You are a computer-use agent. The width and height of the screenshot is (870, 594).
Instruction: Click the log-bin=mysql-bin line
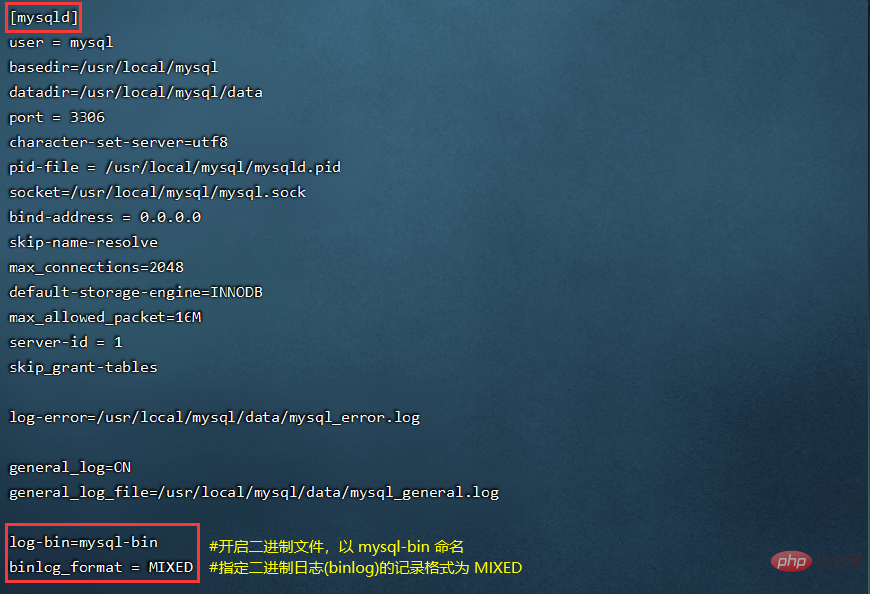83,542
